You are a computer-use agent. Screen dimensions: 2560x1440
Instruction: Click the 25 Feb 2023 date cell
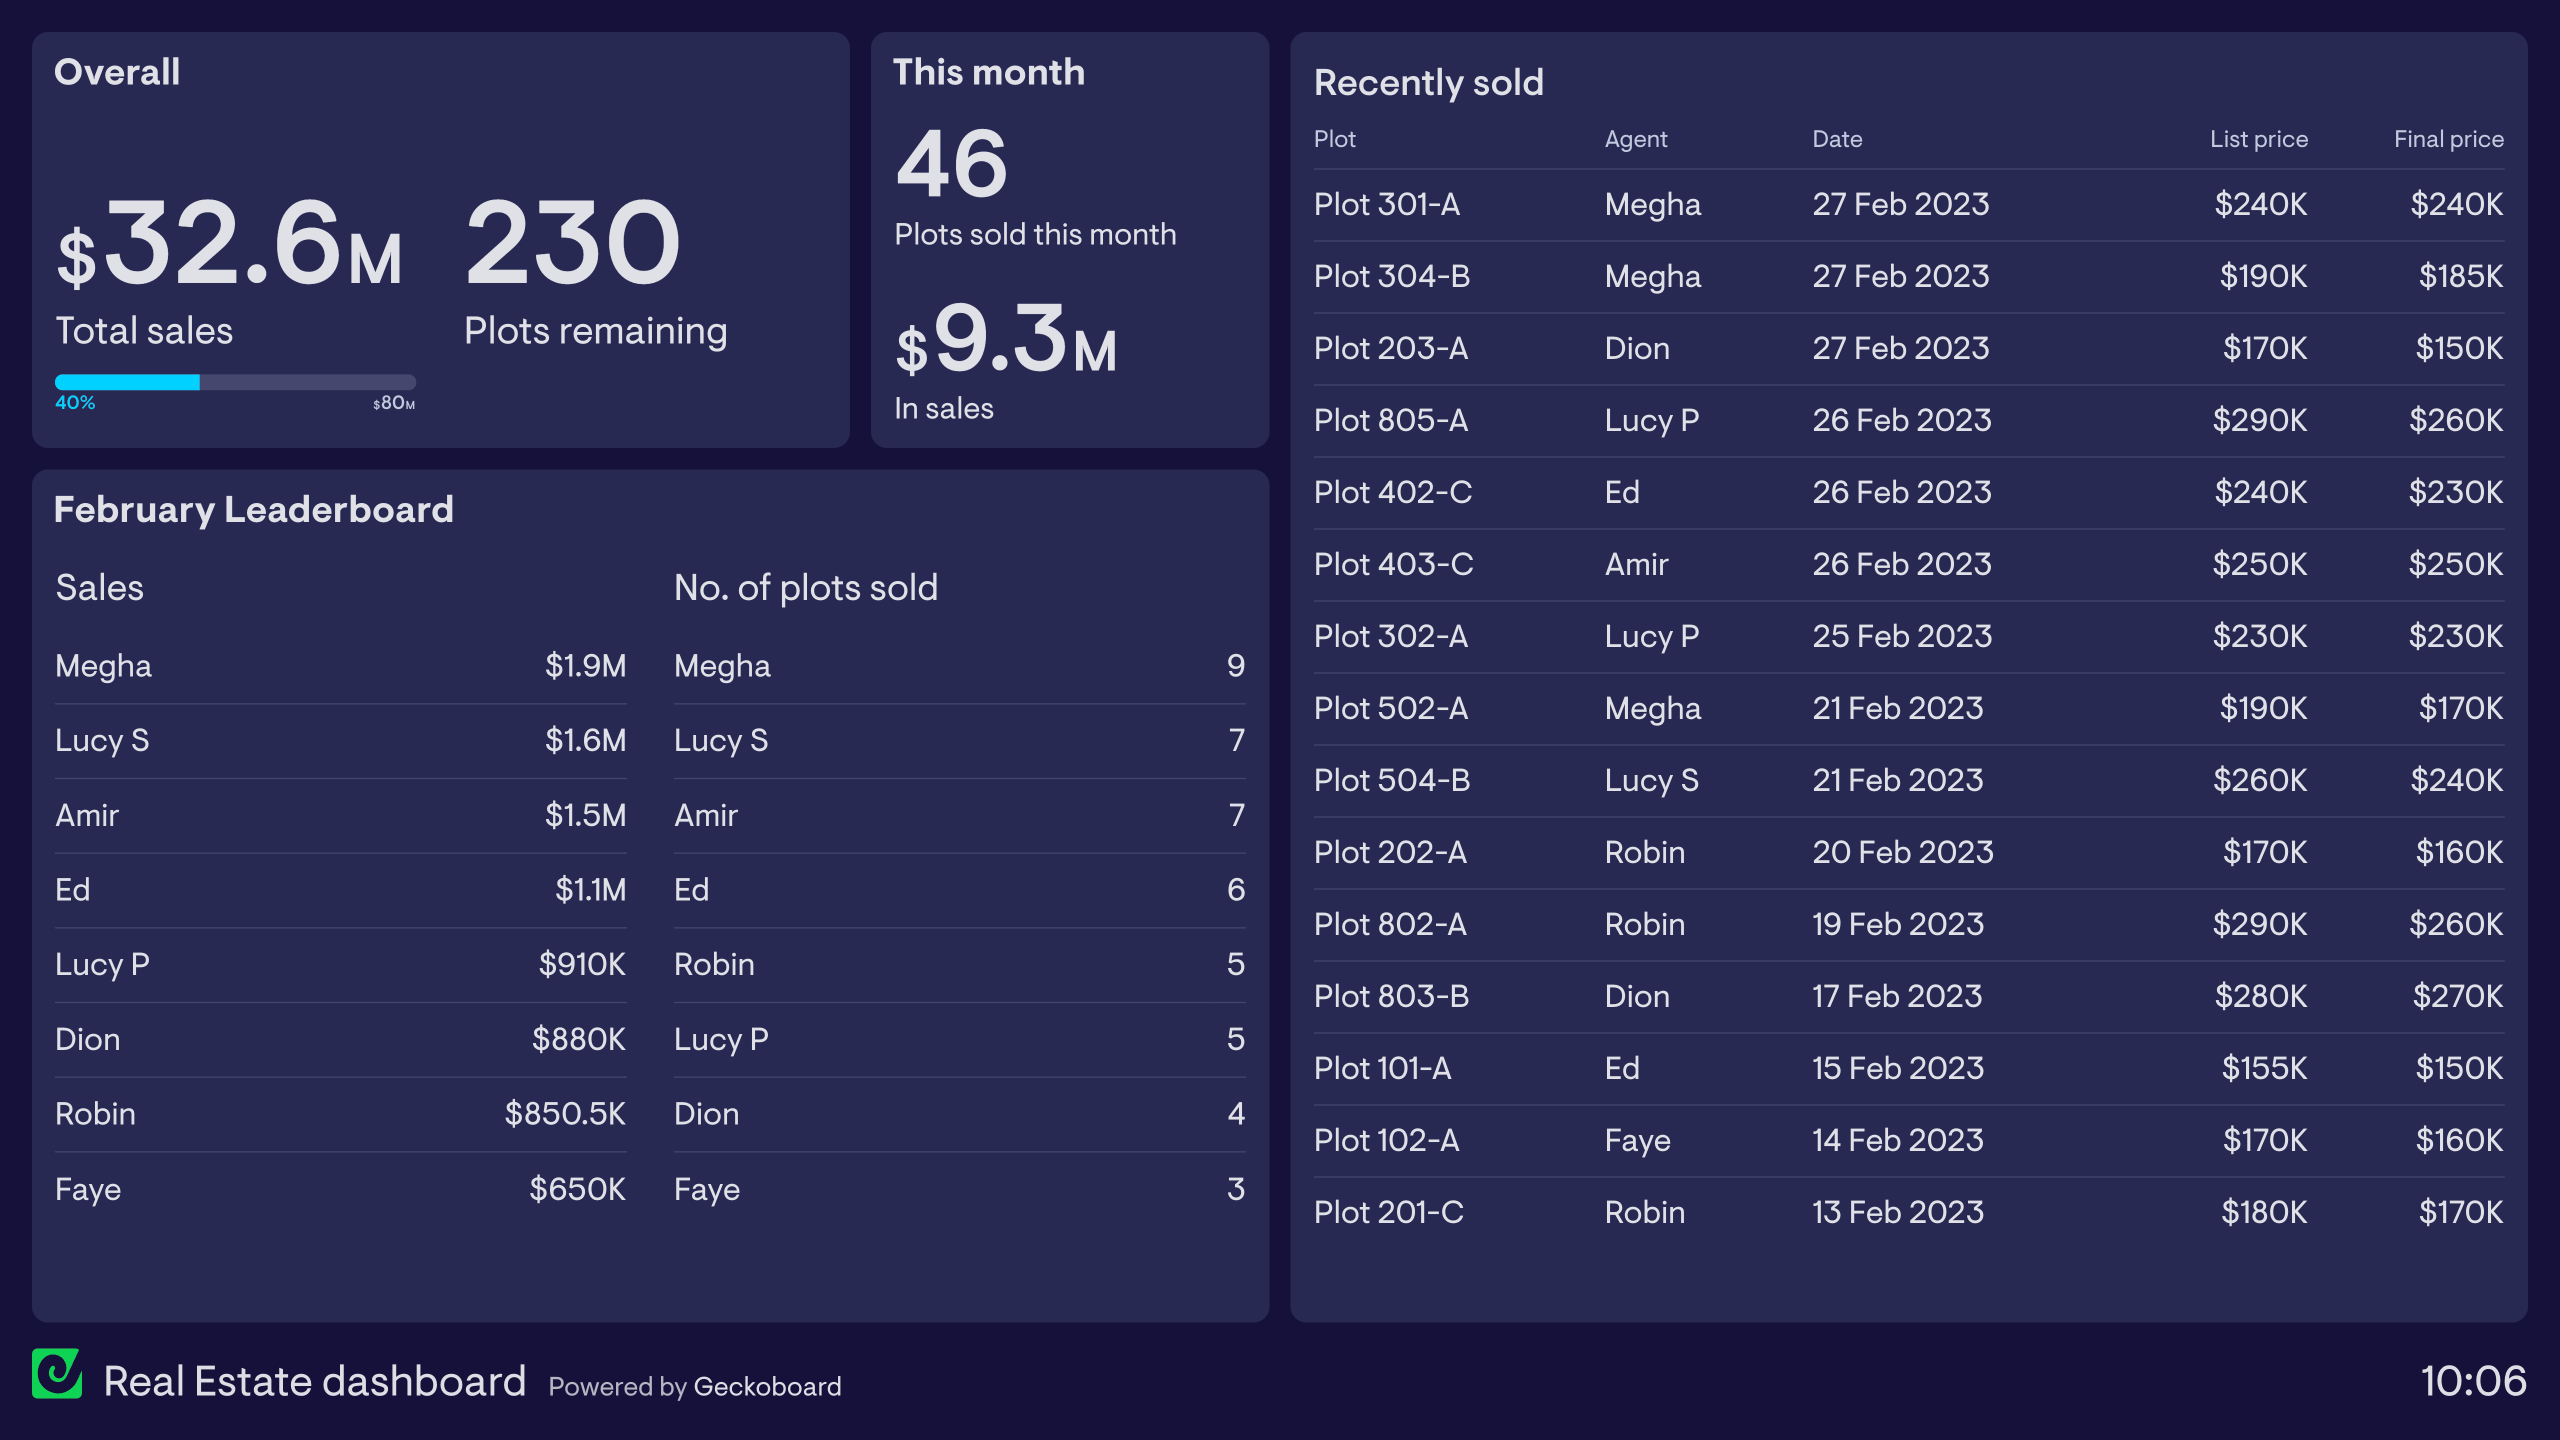click(1902, 637)
